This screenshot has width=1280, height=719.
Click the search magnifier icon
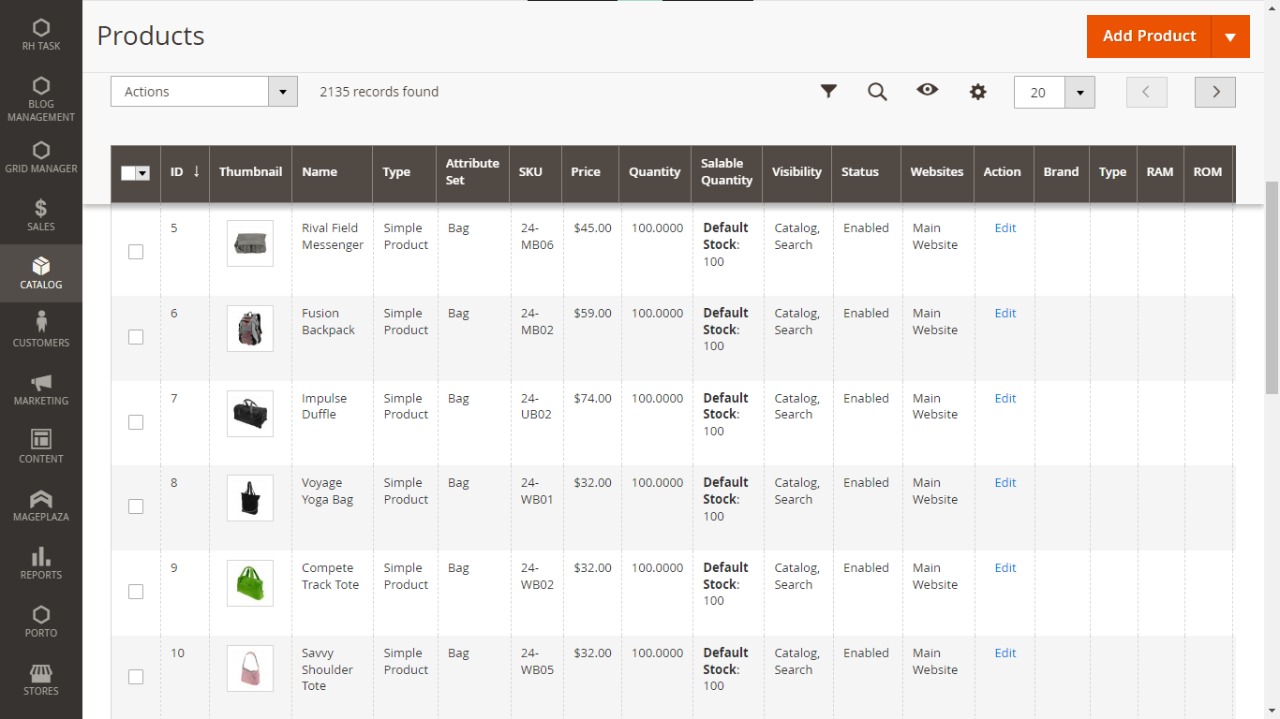[877, 91]
